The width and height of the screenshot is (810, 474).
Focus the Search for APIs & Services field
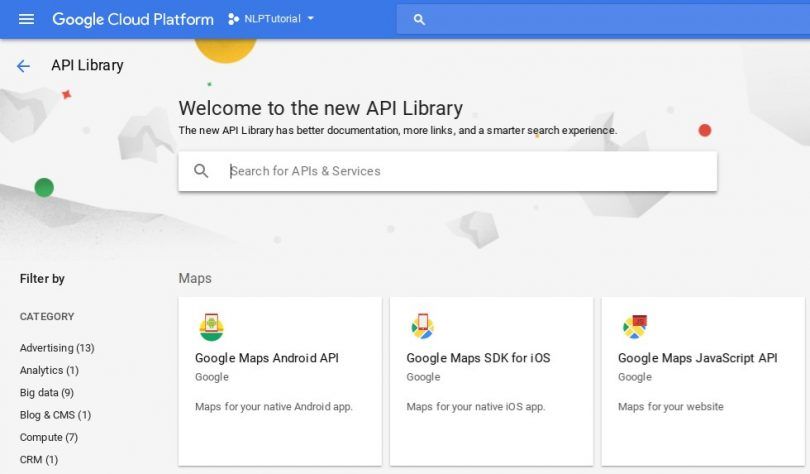[x=447, y=171]
